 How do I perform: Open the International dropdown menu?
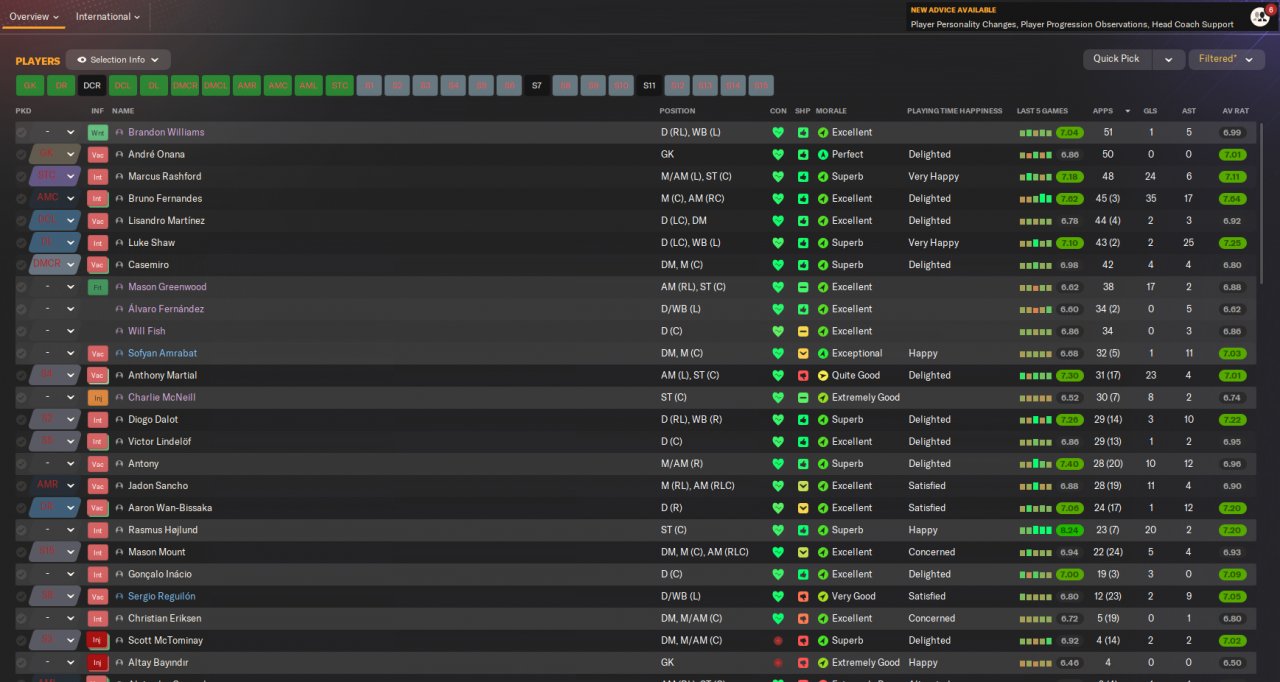(x=108, y=17)
